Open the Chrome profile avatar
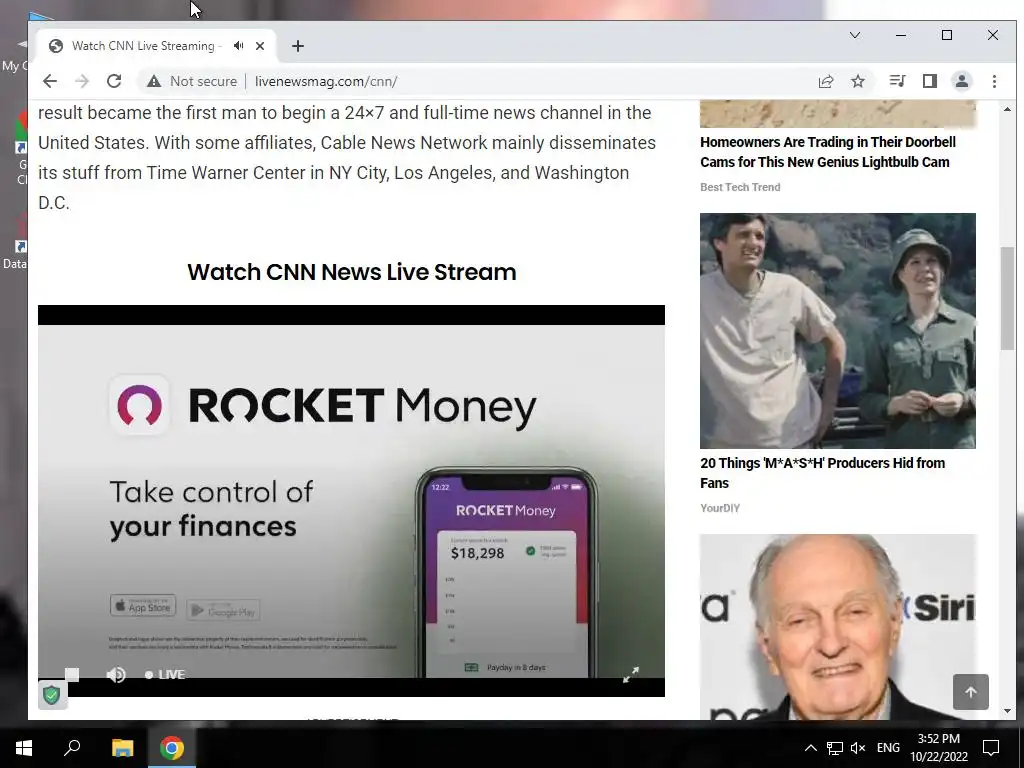Viewport: 1024px width, 768px height. pyautogui.click(x=961, y=81)
